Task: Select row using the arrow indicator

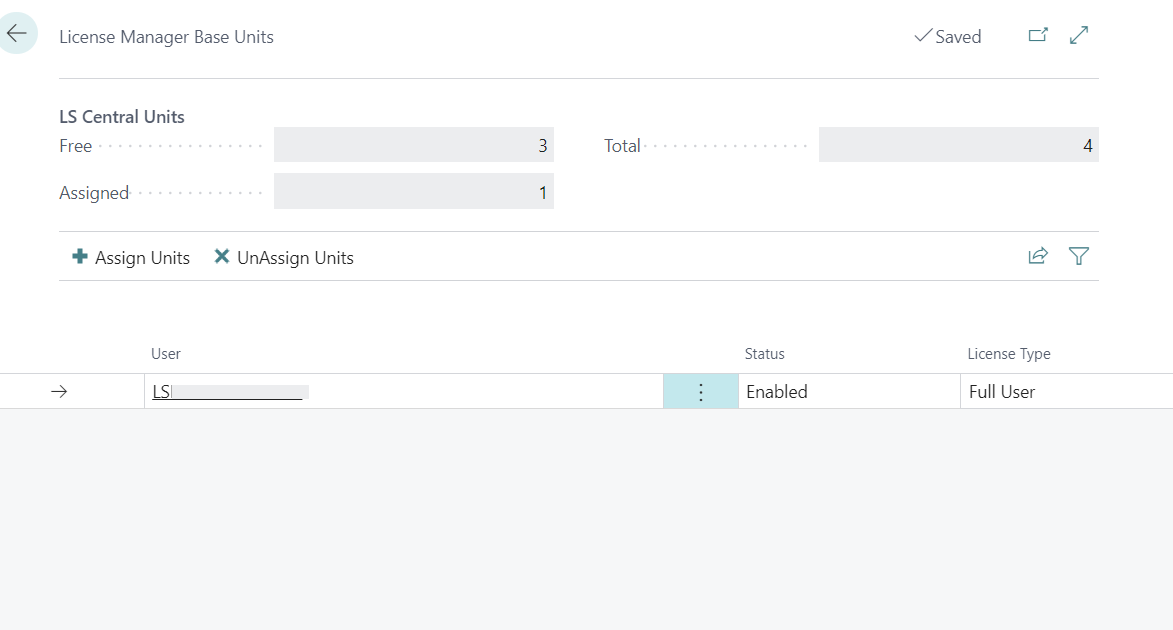Action: coord(59,392)
